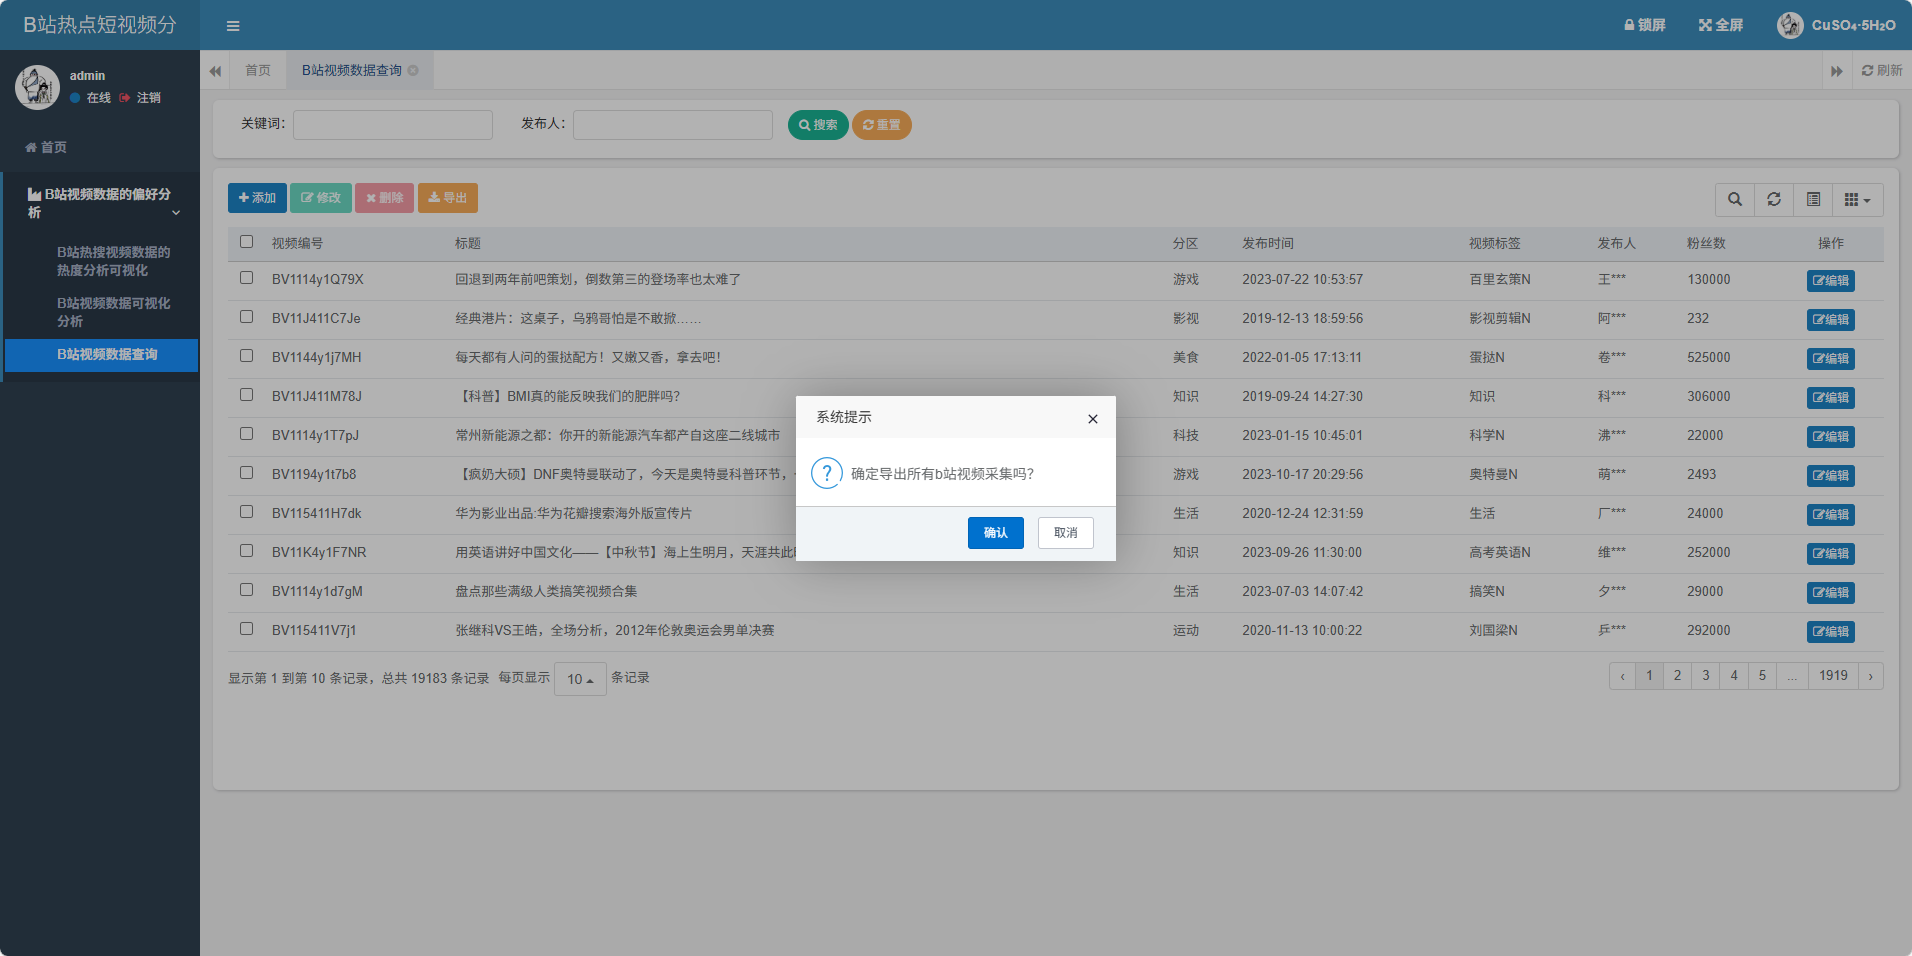1912x956 pixels.
Task: Select checkbox for video BV115411V7j1
Action: [247, 629]
